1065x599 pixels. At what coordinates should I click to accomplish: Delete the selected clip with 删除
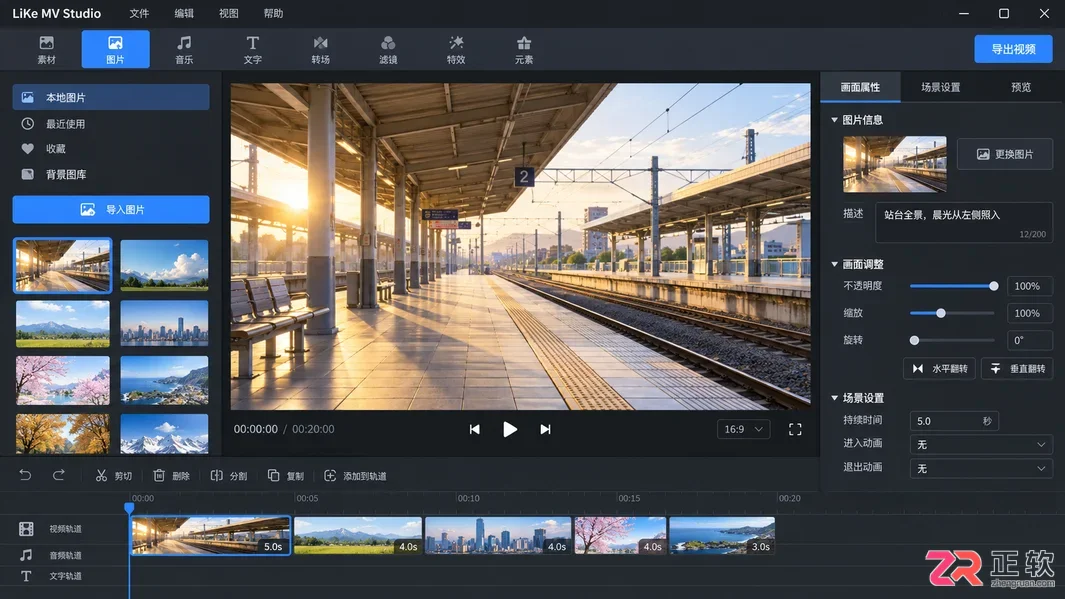pos(171,475)
